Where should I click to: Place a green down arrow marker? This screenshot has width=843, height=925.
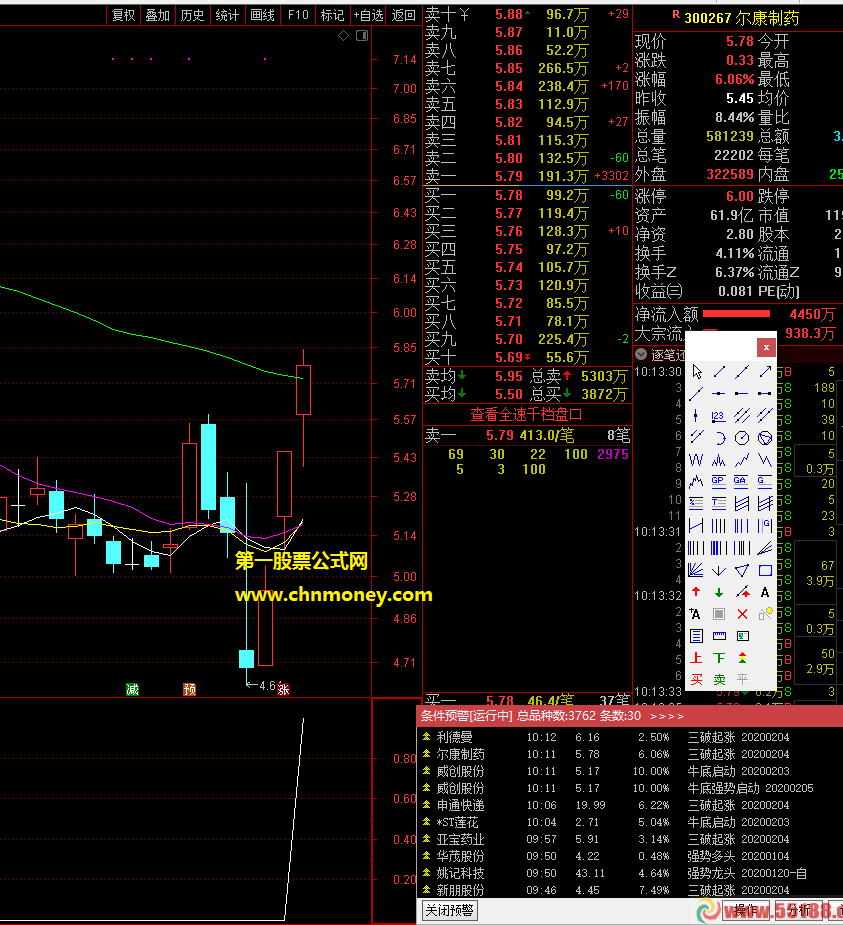click(x=719, y=592)
